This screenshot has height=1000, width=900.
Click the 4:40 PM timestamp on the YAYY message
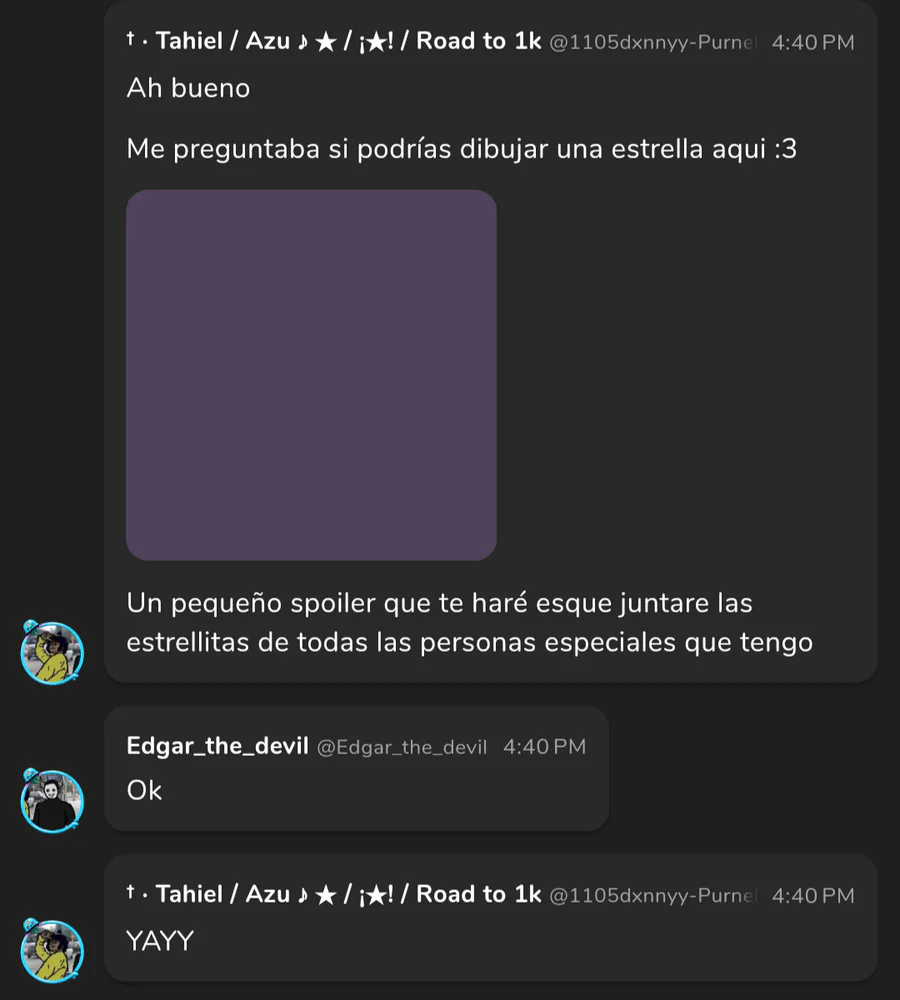tap(813, 895)
